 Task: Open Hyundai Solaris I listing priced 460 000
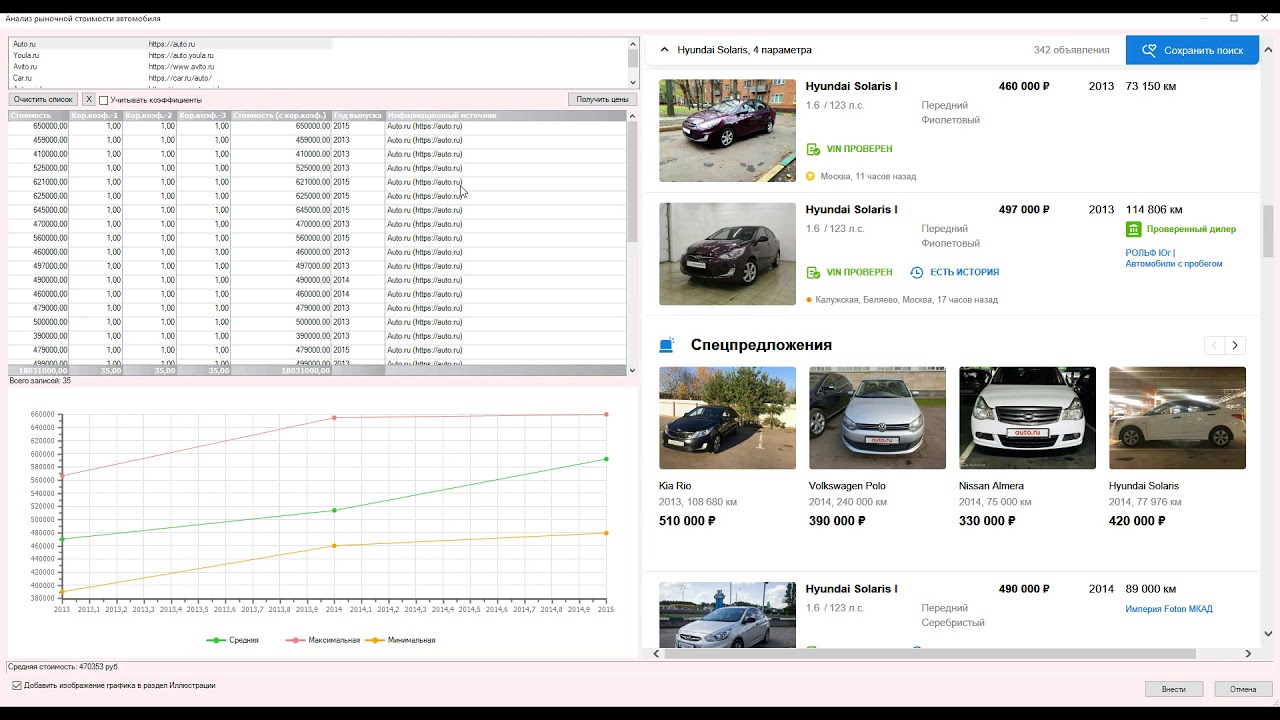[851, 87]
